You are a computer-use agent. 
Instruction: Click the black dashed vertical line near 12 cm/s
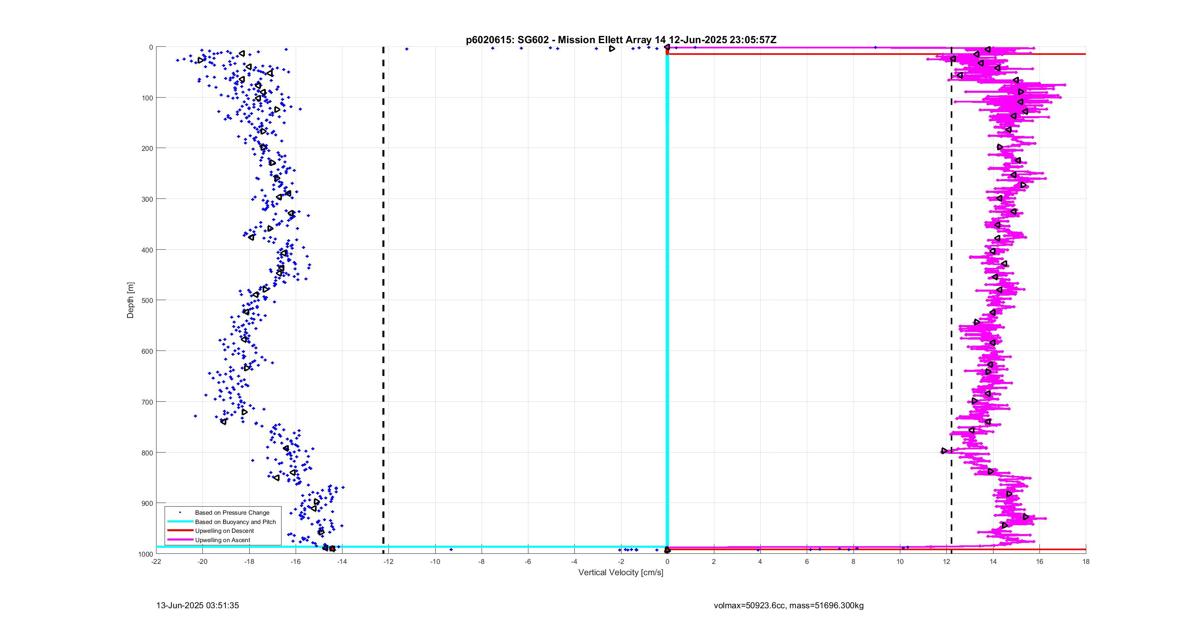tap(951, 300)
